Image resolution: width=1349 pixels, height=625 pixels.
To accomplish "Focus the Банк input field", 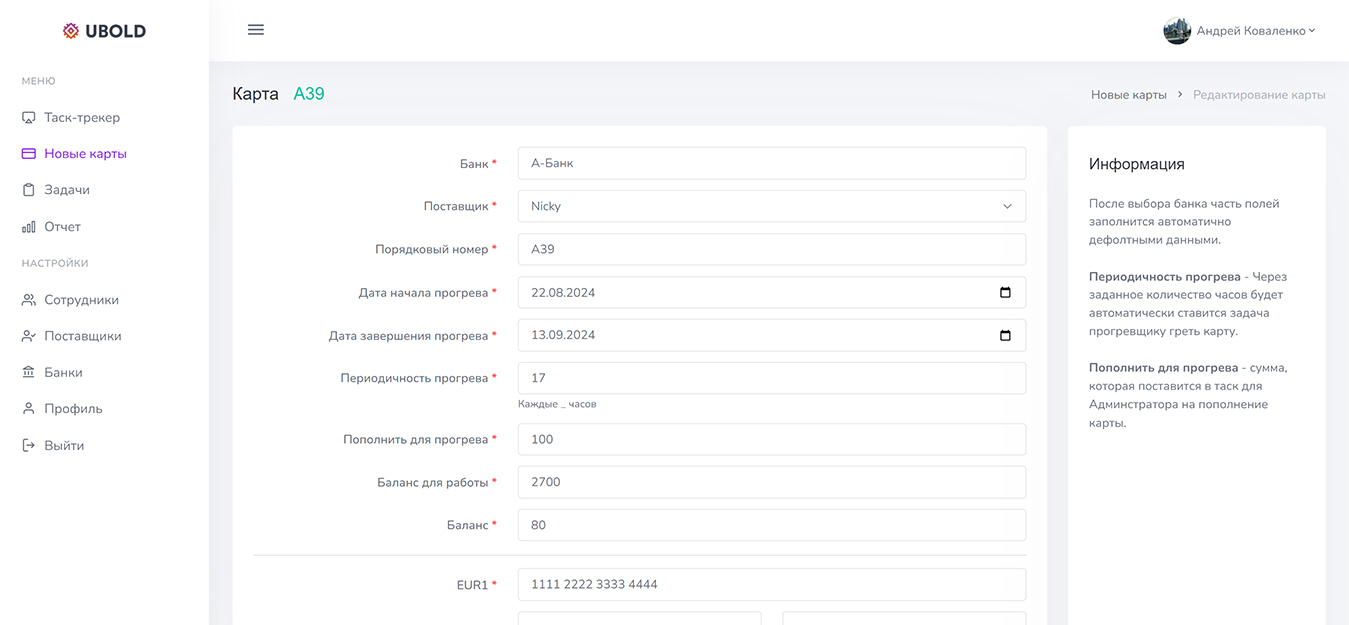I will coord(771,163).
